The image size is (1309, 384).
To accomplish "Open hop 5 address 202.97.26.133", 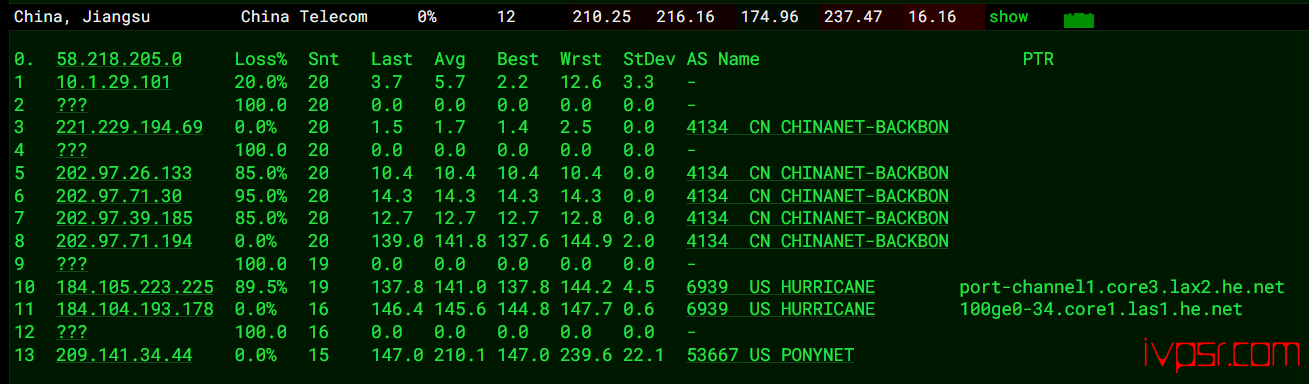I will (124, 173).
